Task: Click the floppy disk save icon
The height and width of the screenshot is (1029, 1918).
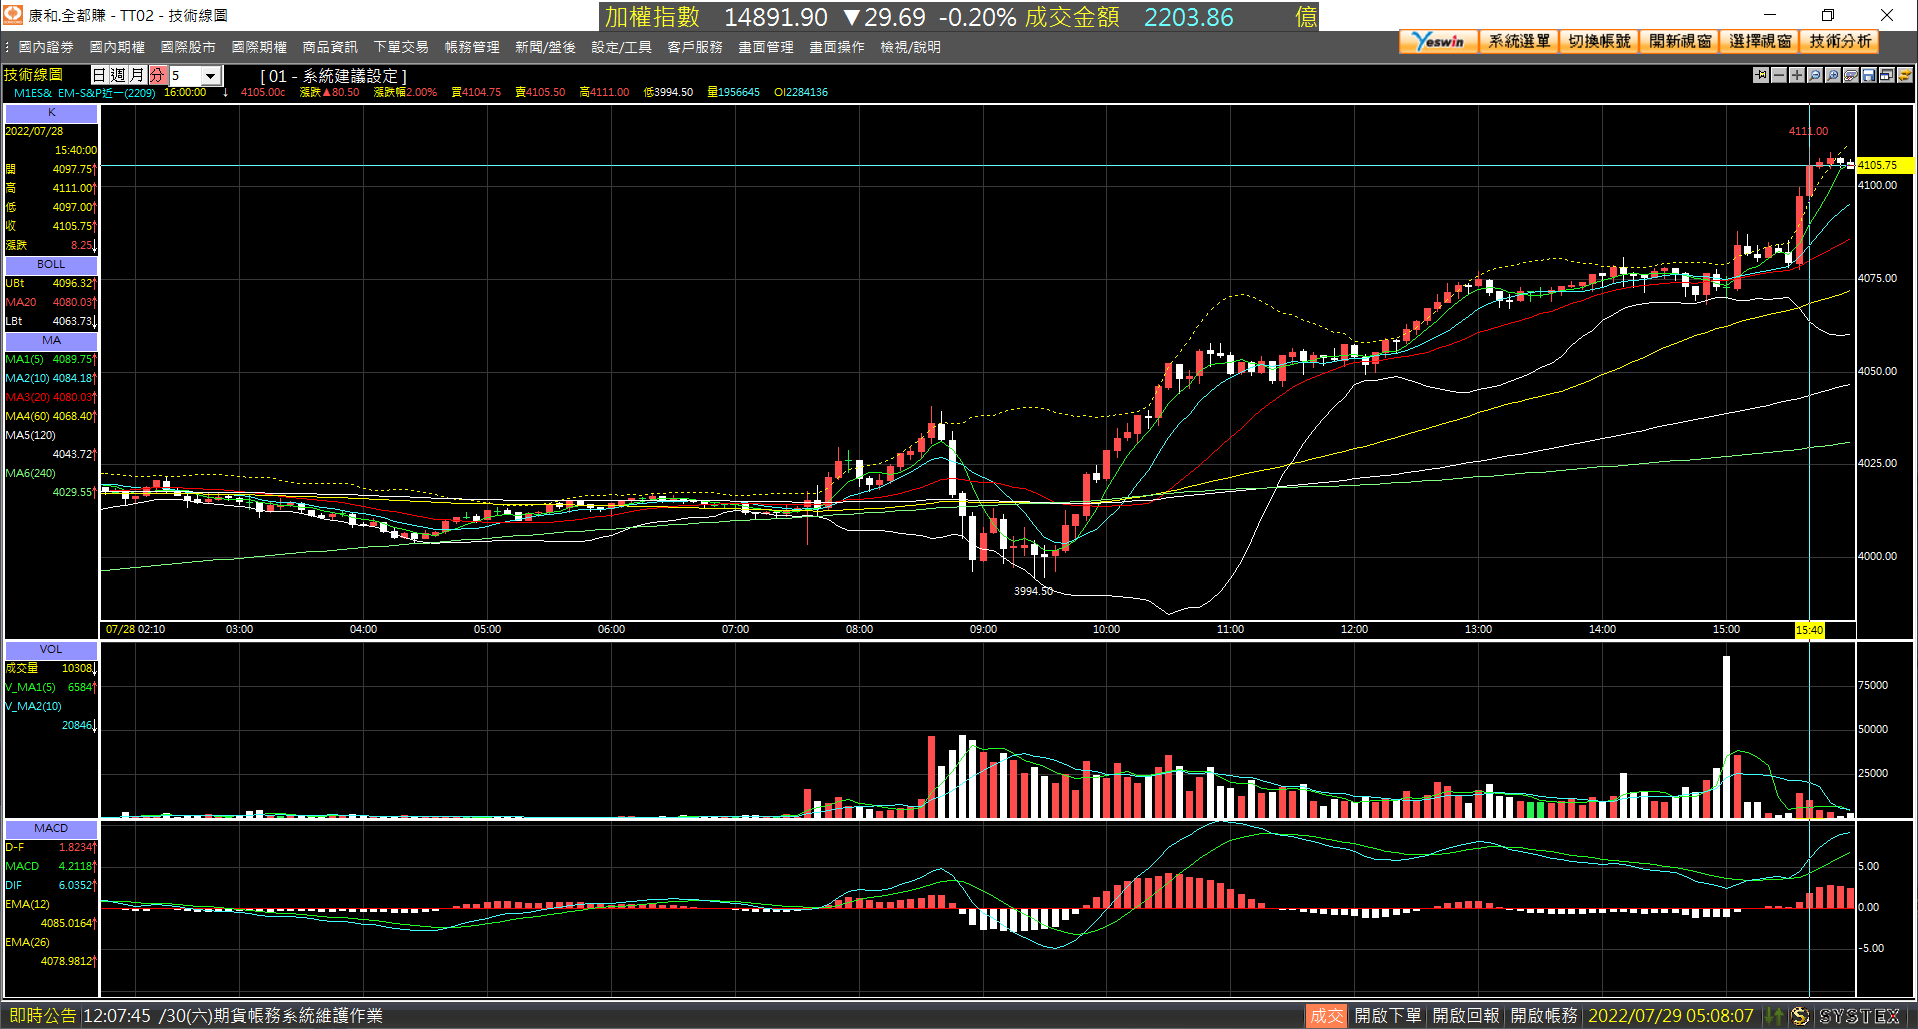Action: click(x=1869, y=75)
